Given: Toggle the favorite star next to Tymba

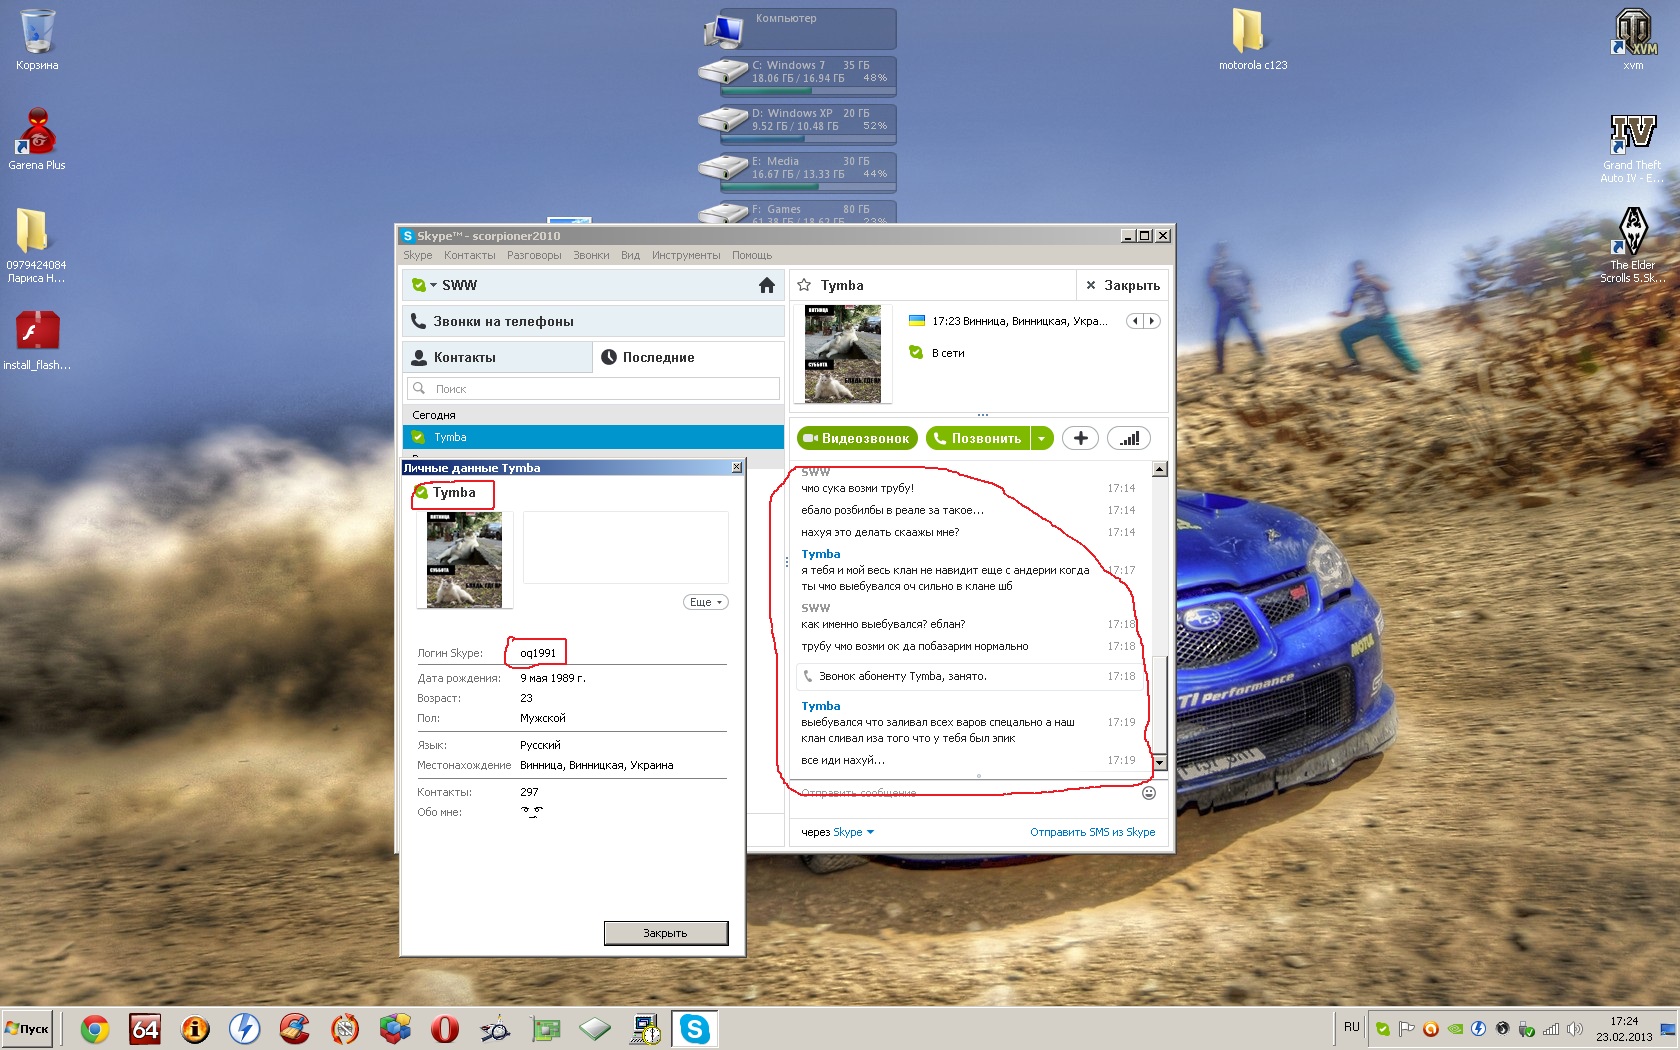Looking at the screenshot, I should [x=804, y=285].
